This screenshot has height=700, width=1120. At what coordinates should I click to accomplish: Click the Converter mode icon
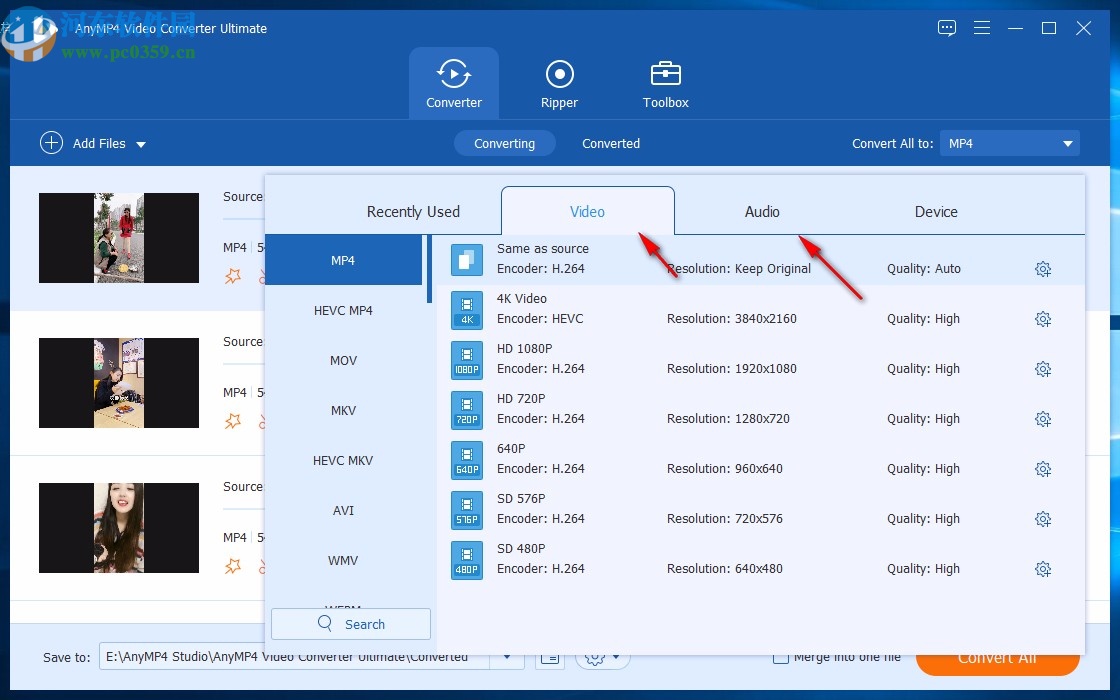click(x=453, y=75)
